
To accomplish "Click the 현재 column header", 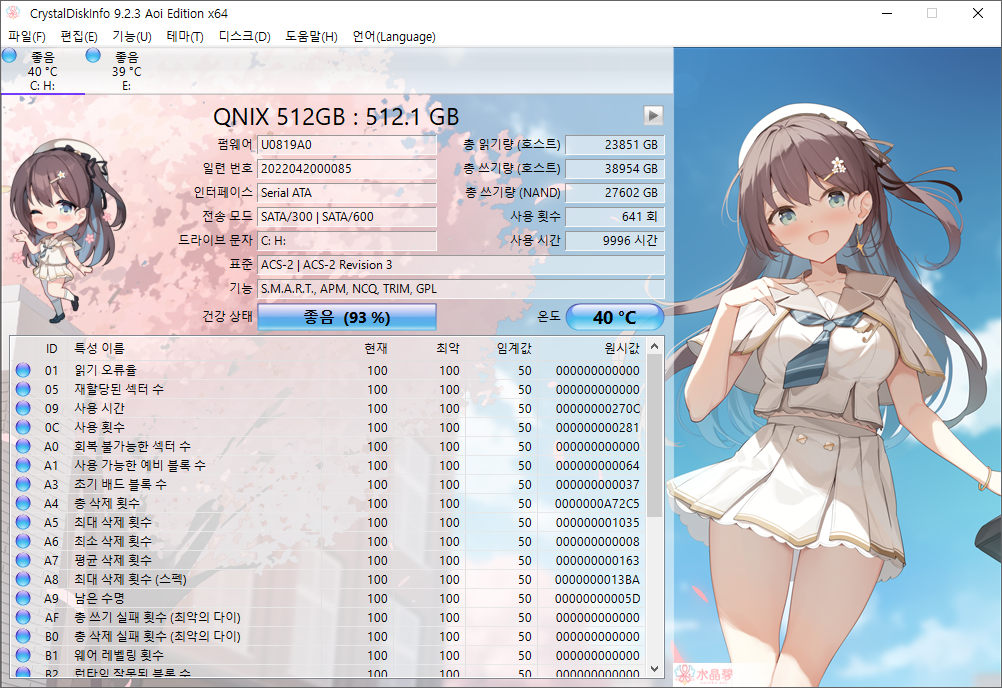I will pos(376,348).
